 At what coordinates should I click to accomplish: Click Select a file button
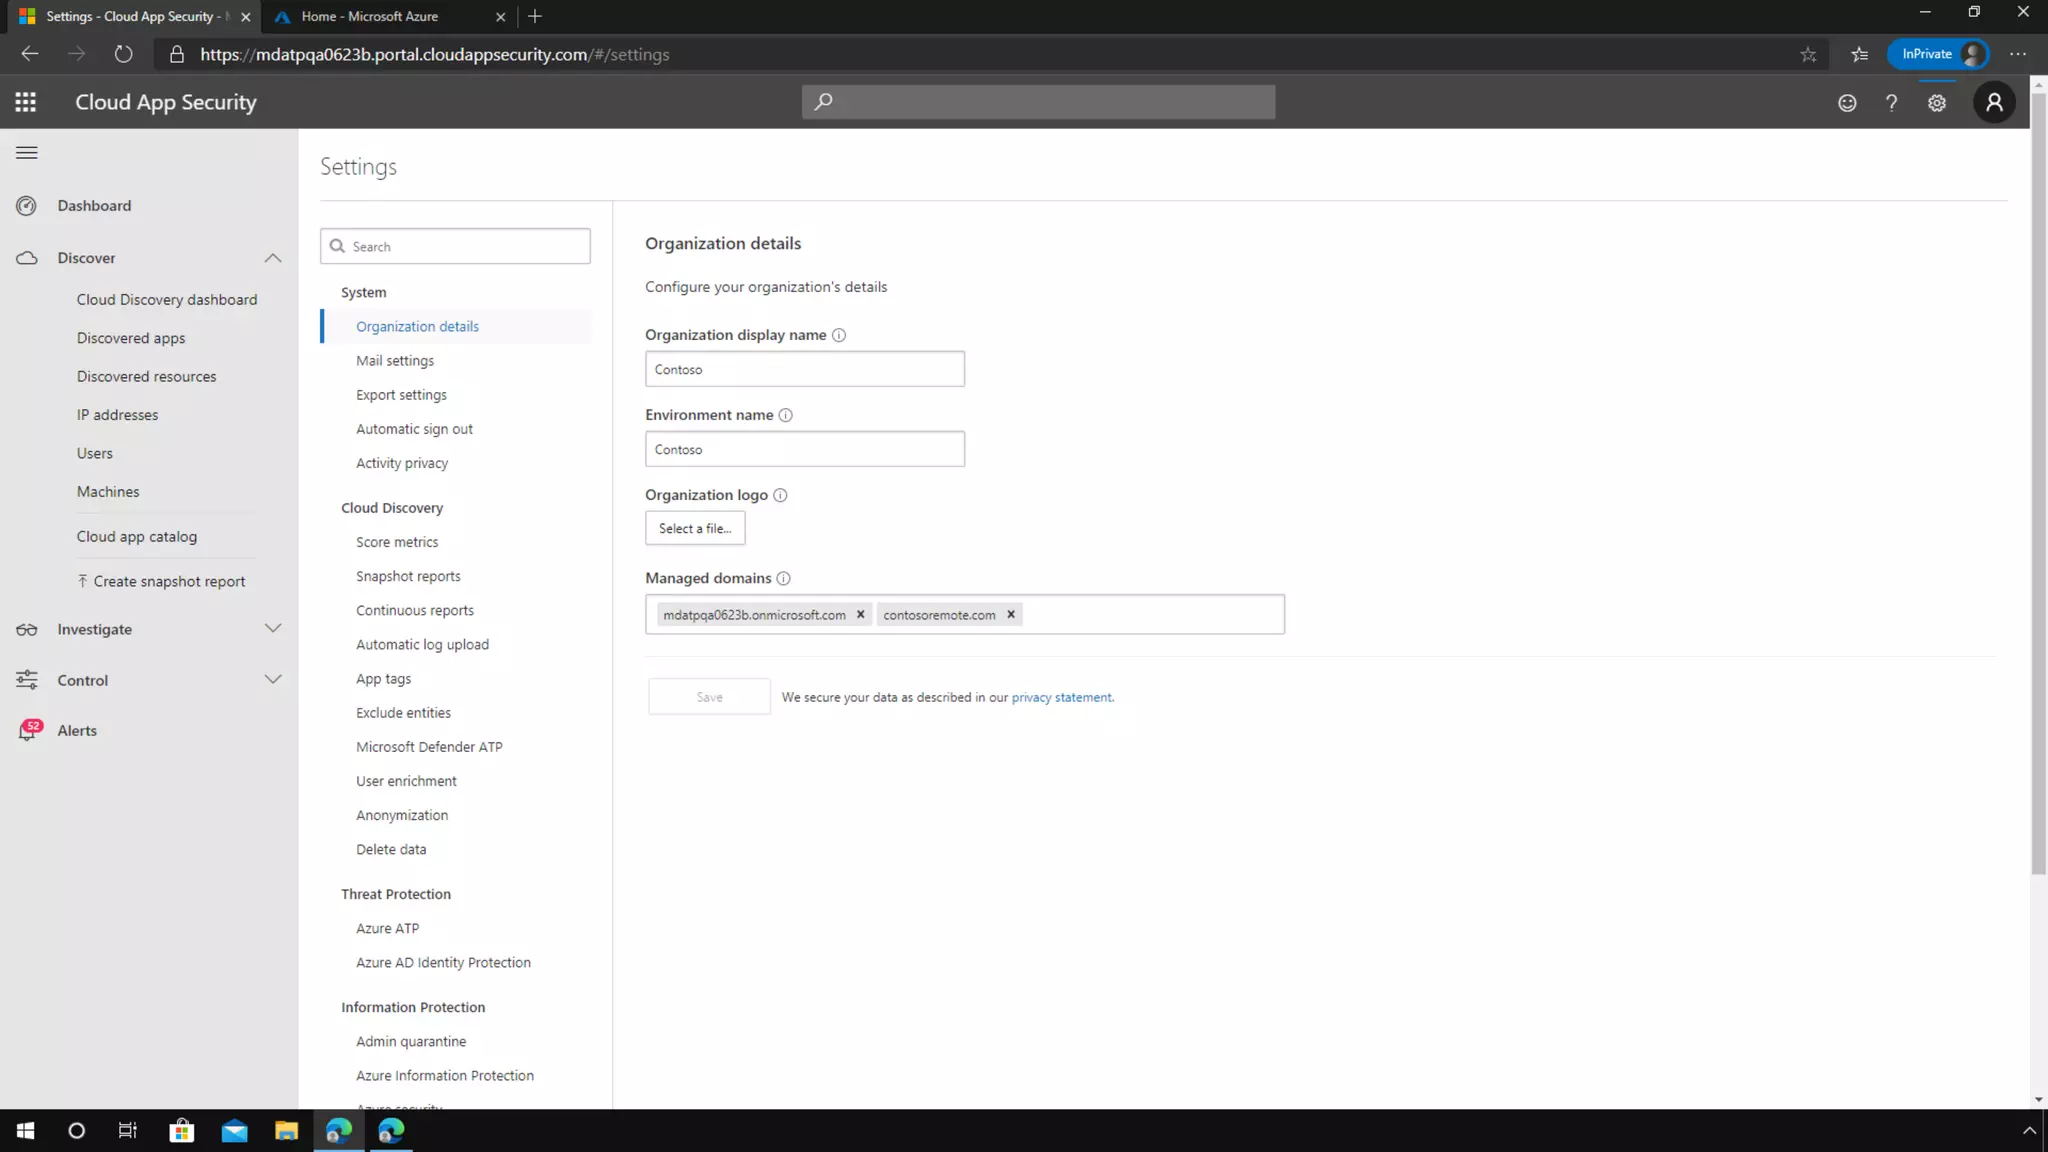(695, 528)
